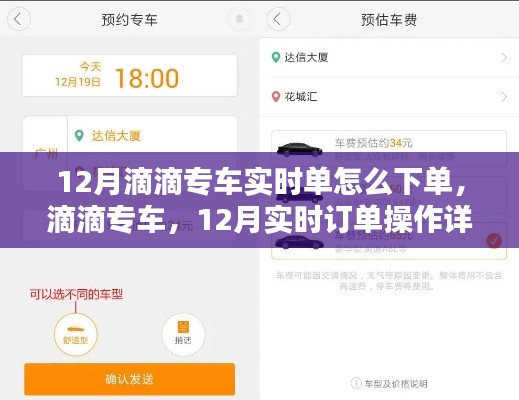Open the 18:00 booking time picker
This screenshot has width=519, height=400.
point(130,76)
